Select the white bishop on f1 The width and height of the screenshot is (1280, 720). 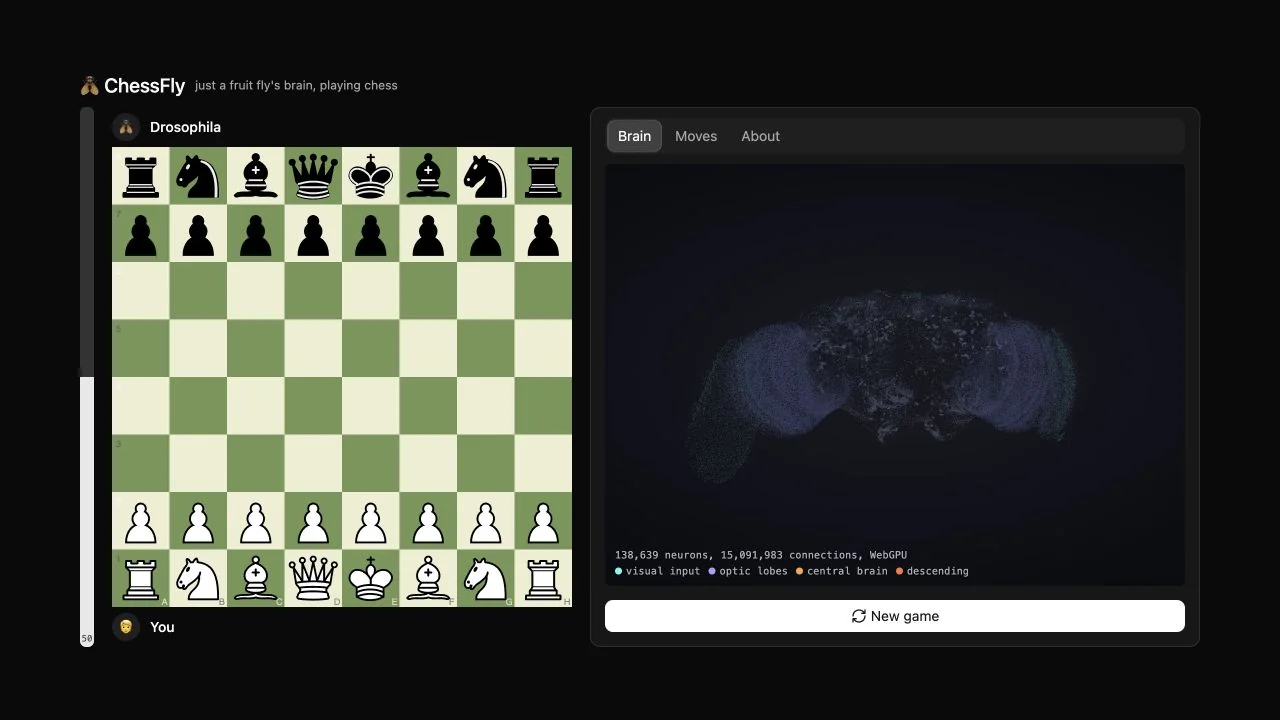(x=428, y=578)
